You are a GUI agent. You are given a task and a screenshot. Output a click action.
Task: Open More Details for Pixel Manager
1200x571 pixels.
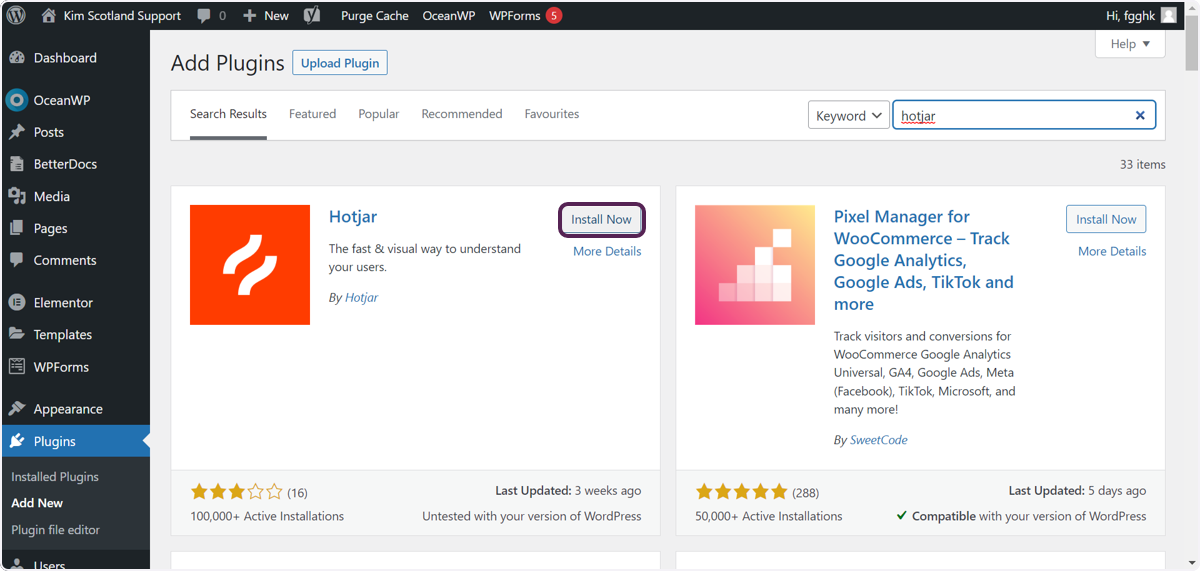pos(1112,251)
